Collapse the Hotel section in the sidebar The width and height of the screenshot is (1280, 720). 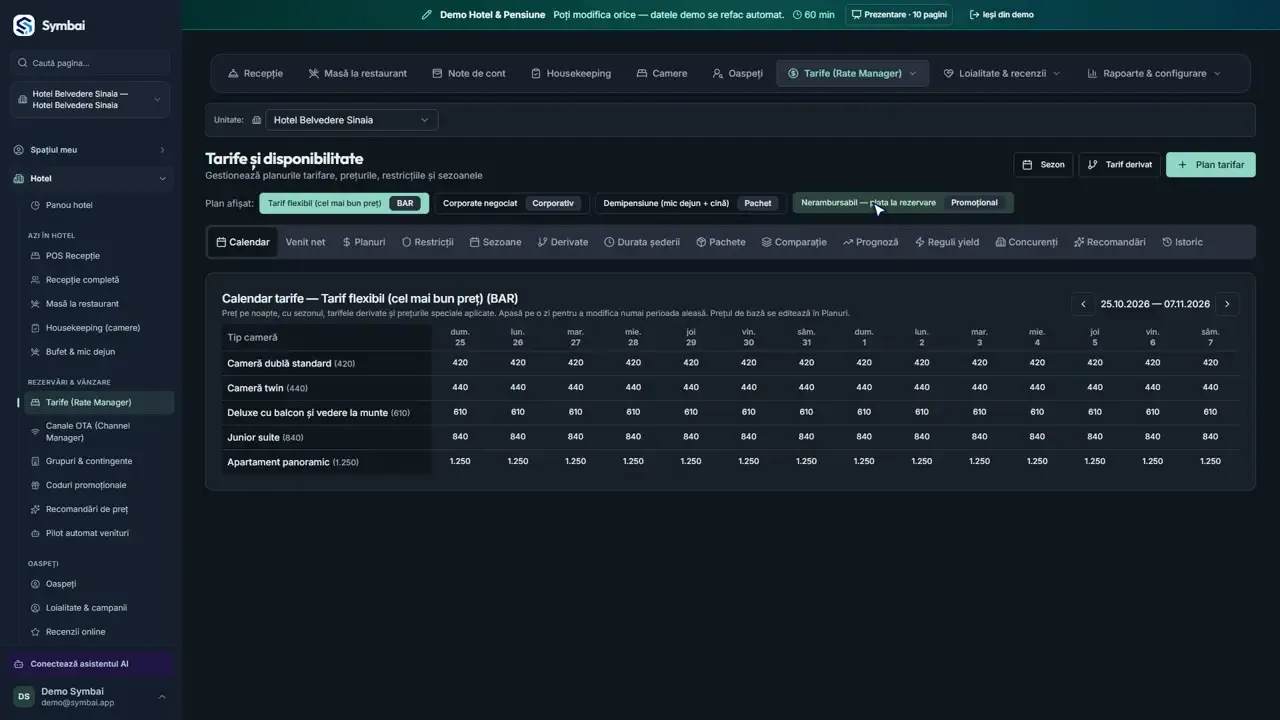point(90,179)
